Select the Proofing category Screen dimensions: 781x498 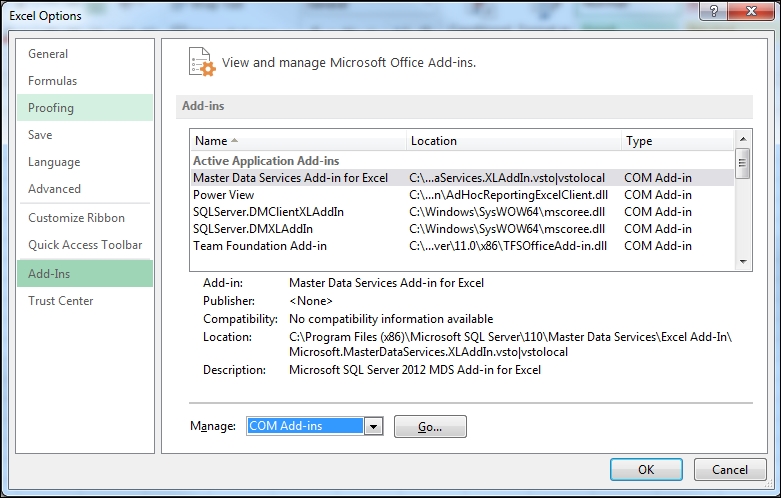pos(85,108)
